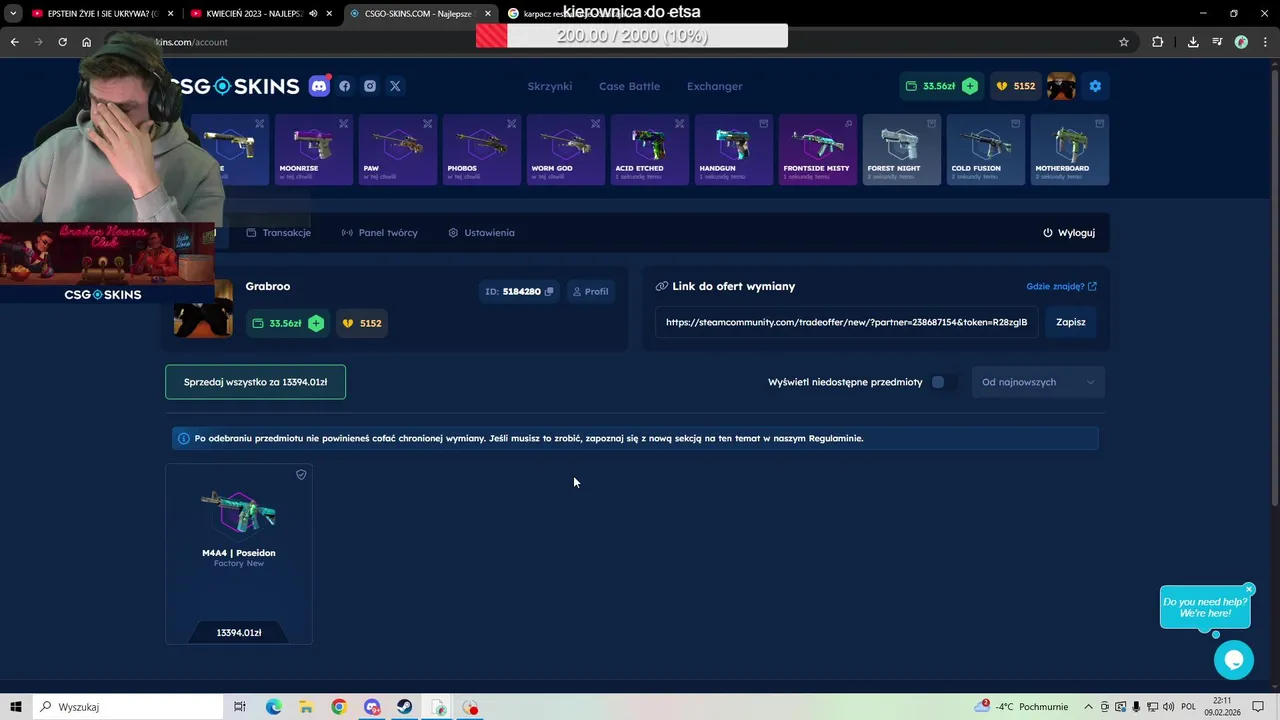Screen dimensions: 1280x720
Task: Open the COLD FUSION live drop card
Action: [986, 150]
